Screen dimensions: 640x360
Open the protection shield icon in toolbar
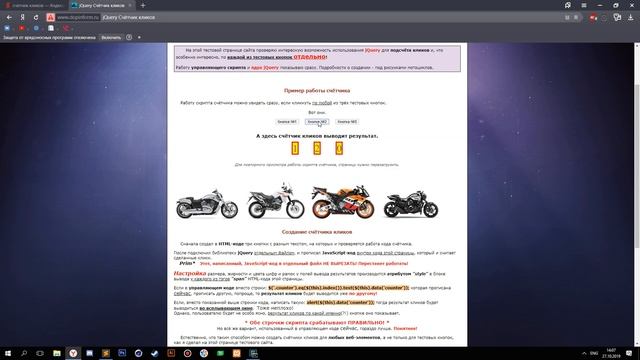(617, 17)
